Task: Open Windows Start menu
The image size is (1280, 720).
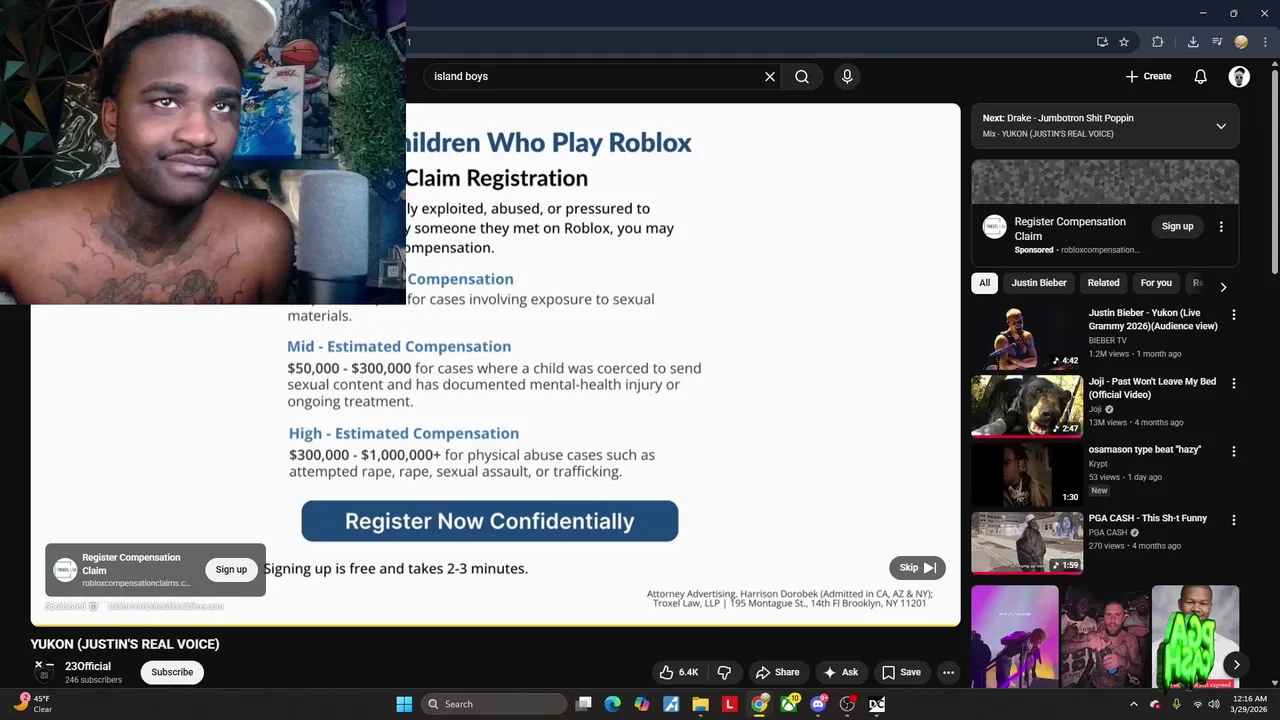Action: tap(404, 704)
